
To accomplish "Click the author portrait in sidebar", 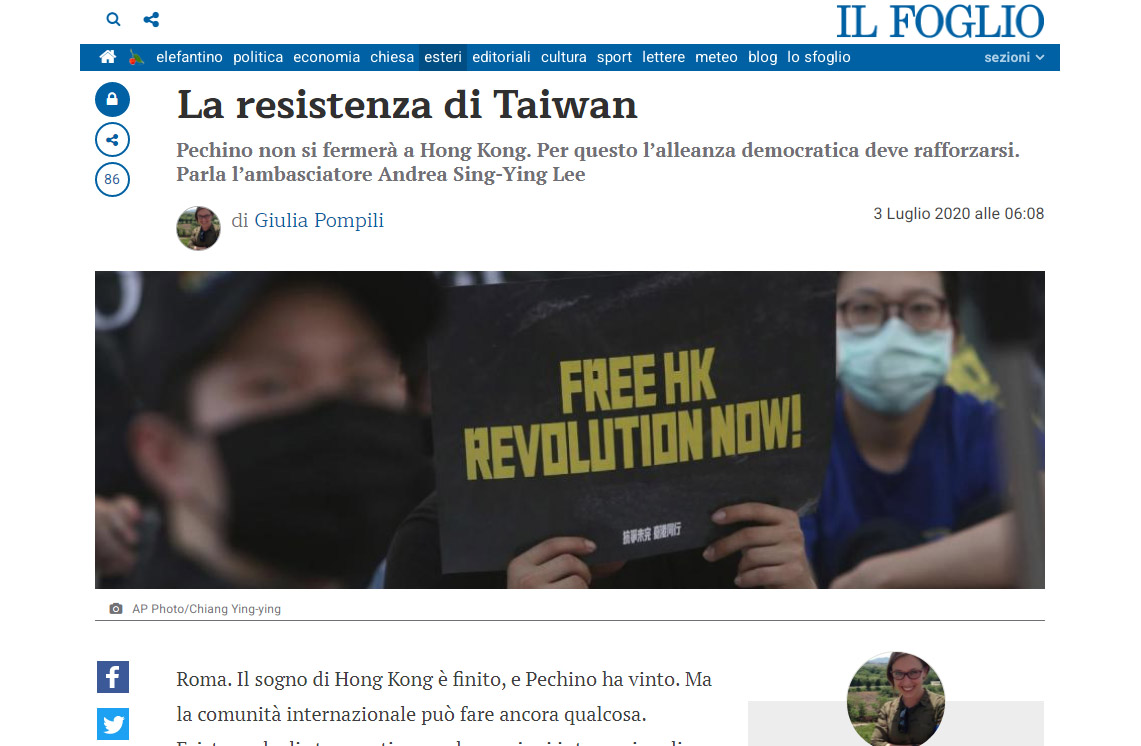I will click(896, 699).
